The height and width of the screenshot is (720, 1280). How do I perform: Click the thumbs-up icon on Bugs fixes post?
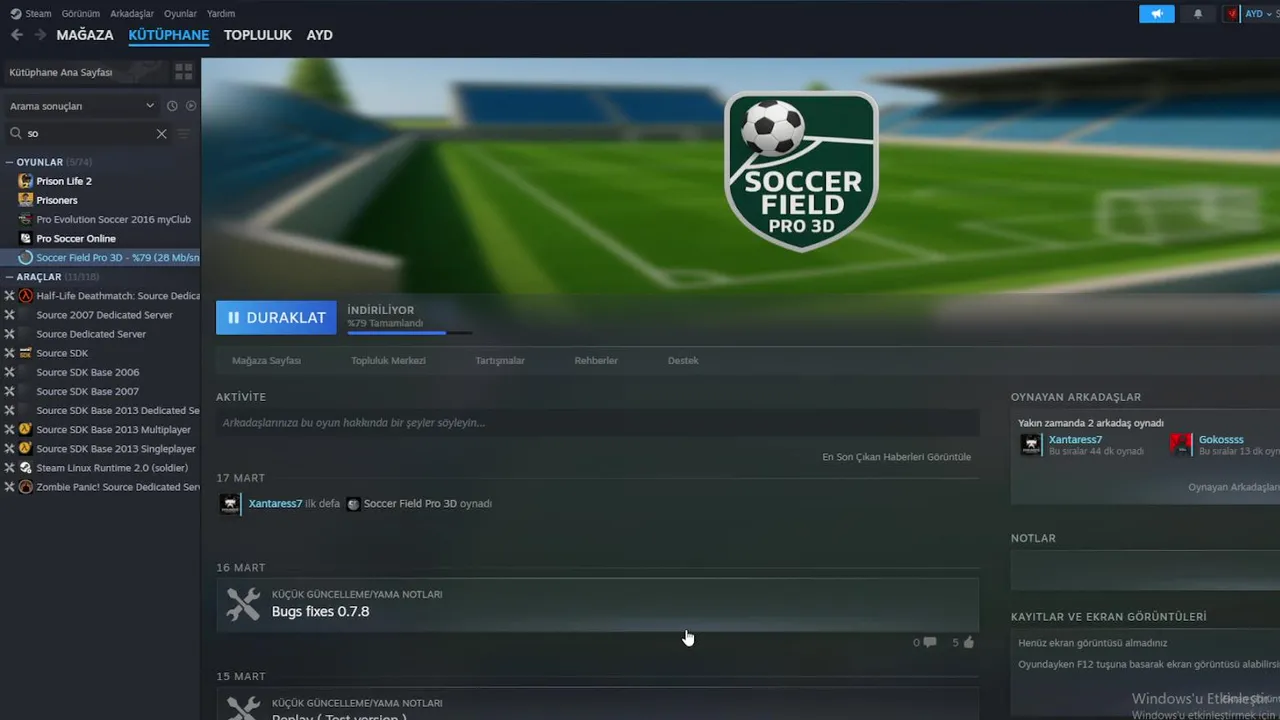(x=968, y=642)
